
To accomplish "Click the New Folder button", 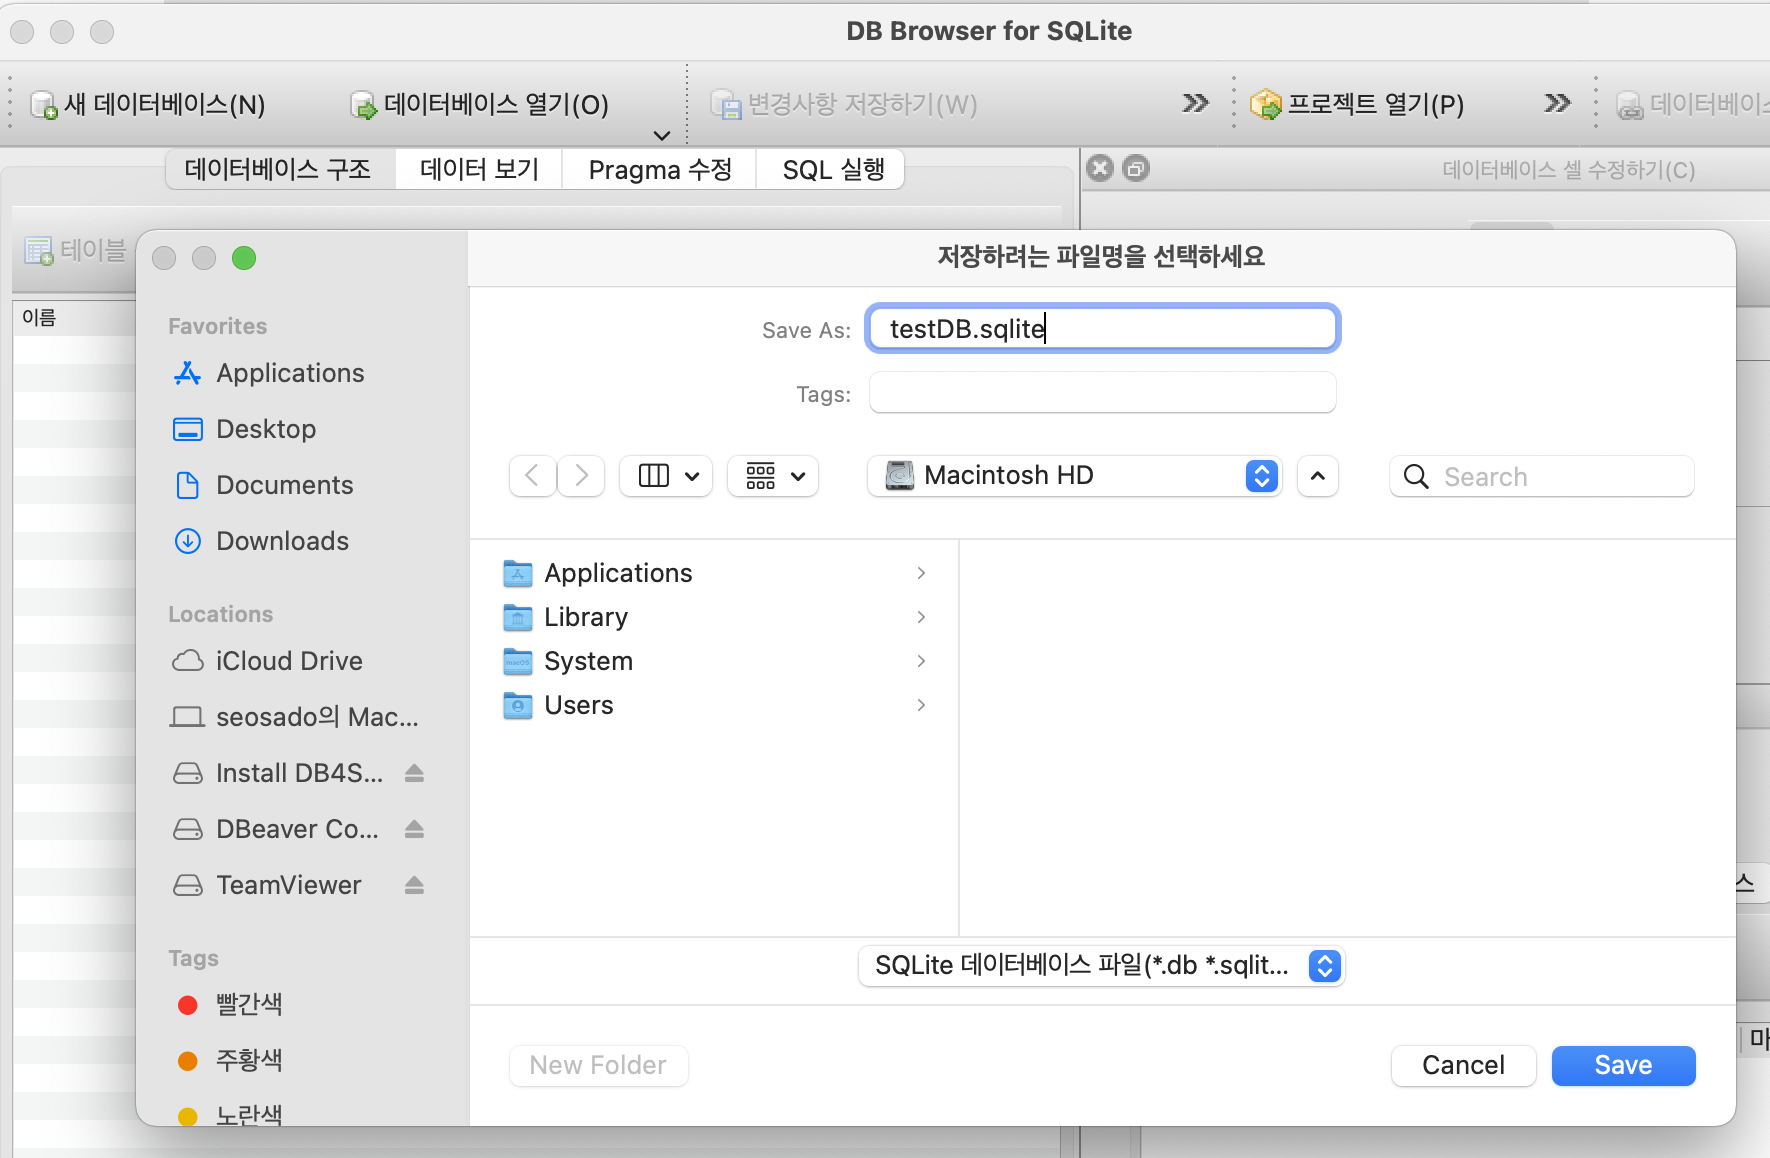I will click(x=598, y=1065).
